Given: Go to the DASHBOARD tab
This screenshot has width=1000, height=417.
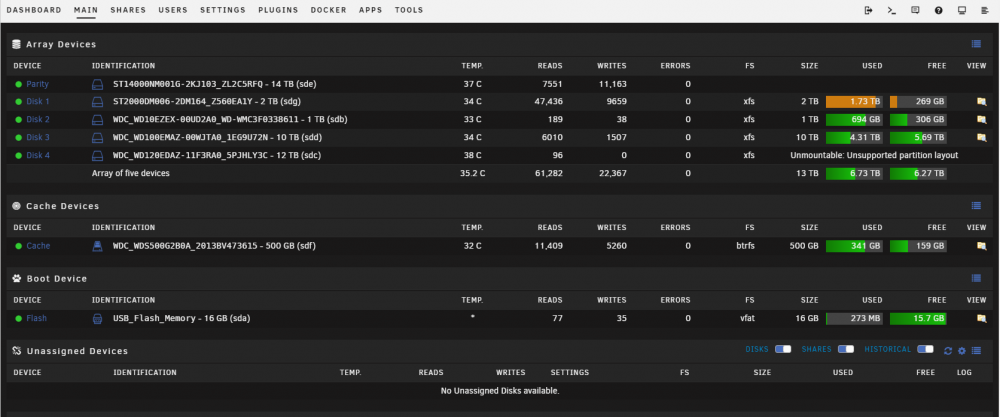Looking at the screenshot, I should (34, 10).
